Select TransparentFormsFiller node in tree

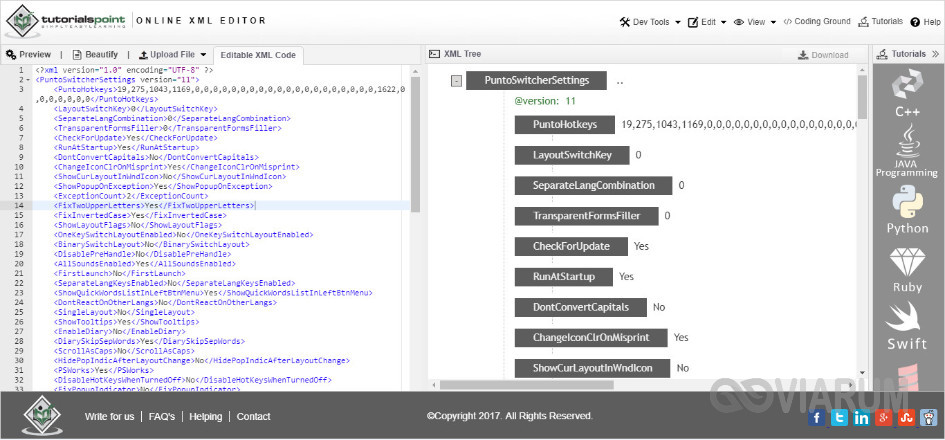[586, 216]
